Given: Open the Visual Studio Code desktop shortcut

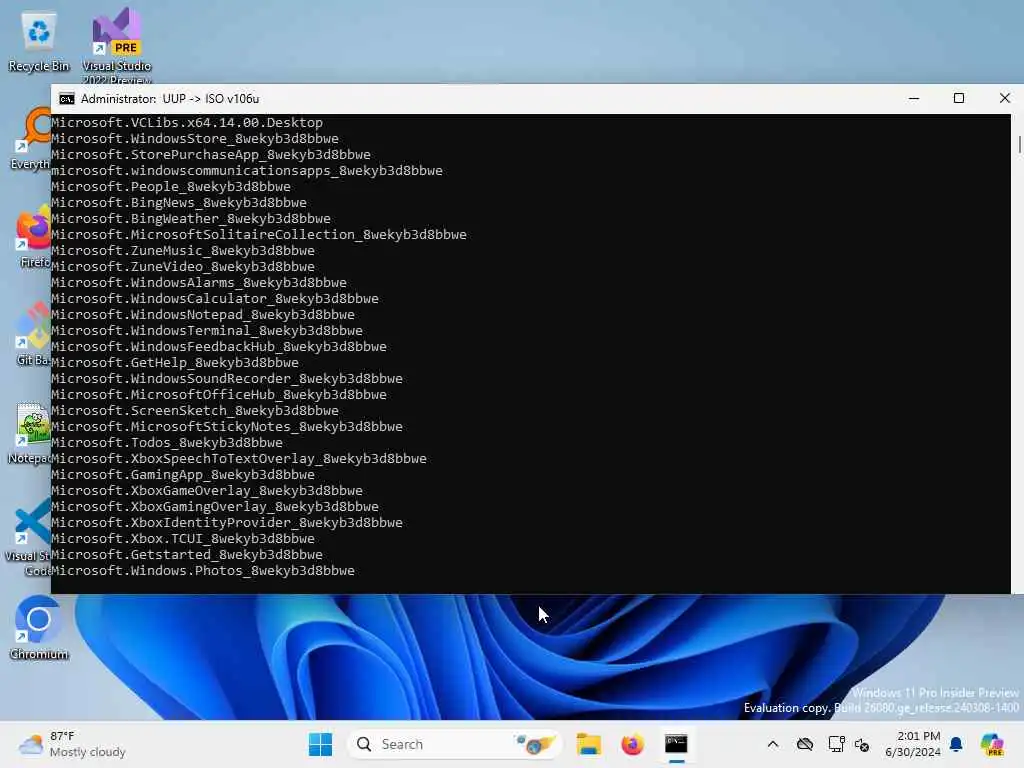Looking at the screenshot, I should 29,537.
